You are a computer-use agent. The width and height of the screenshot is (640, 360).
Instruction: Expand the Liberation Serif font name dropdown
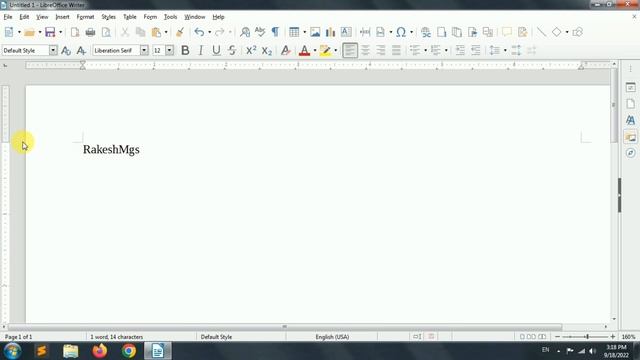pos(144,50)
